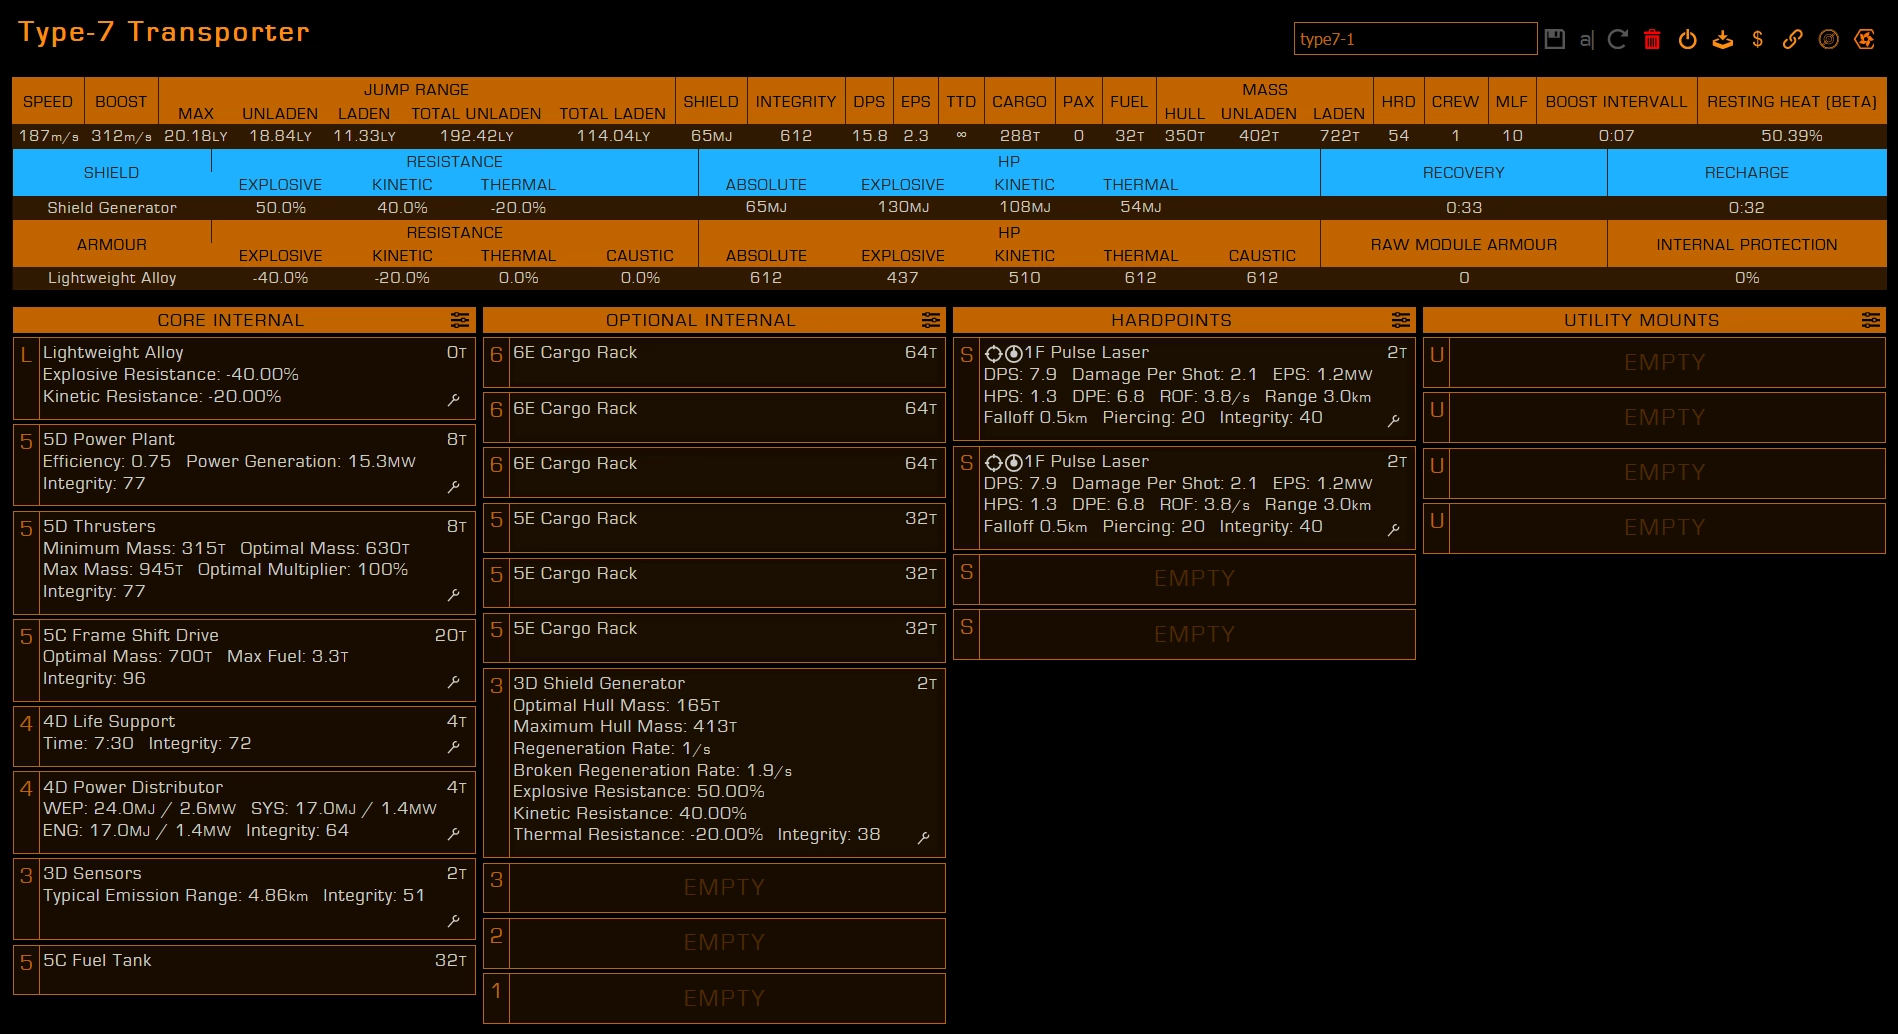Open the Utility Mounts section menu icon
The height and width of the screenshot is (1034, 1898).
click(x=1870, y=320)
